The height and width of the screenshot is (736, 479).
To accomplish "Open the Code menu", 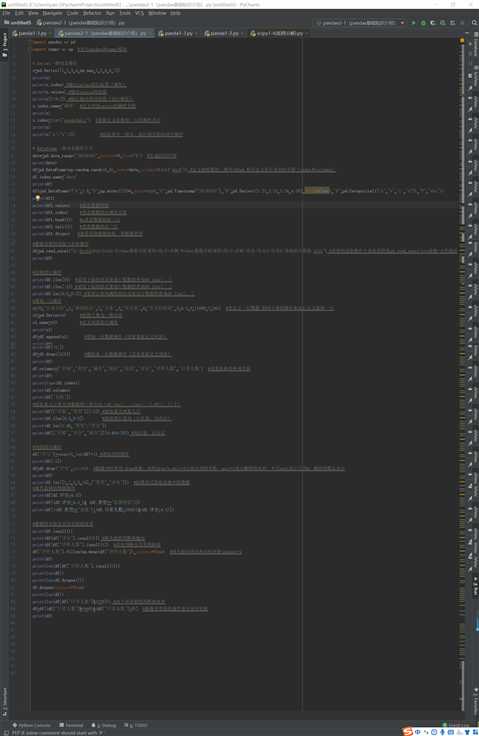I will [73, 13].
